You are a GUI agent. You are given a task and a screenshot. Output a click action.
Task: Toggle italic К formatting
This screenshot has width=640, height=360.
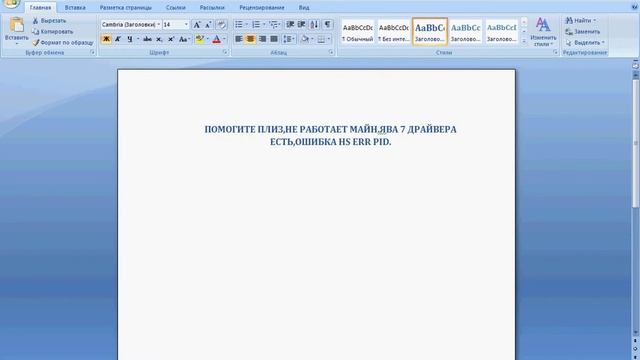tap(118, 39)
